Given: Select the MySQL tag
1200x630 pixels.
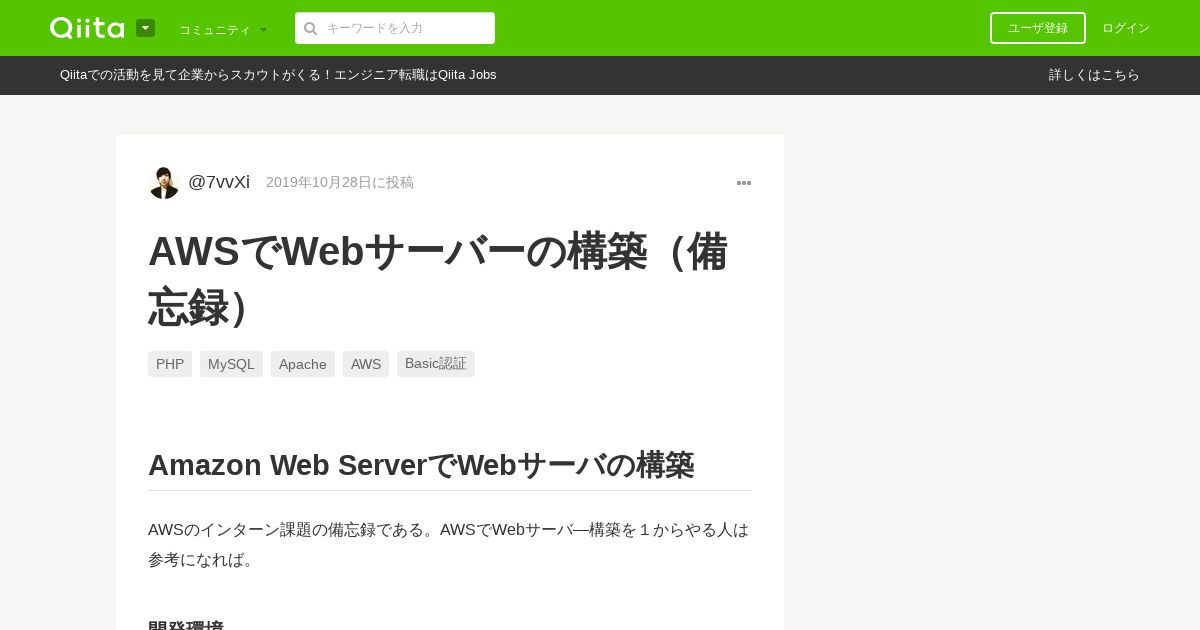Looking at the screenshot, I should [231, 364].
